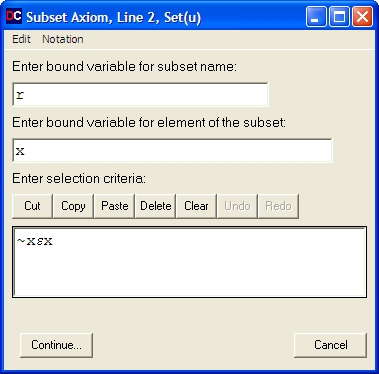Image resolution: width=379 pixels, height=374 pixels.
Task: Click the Copy button
Action: 73,206
